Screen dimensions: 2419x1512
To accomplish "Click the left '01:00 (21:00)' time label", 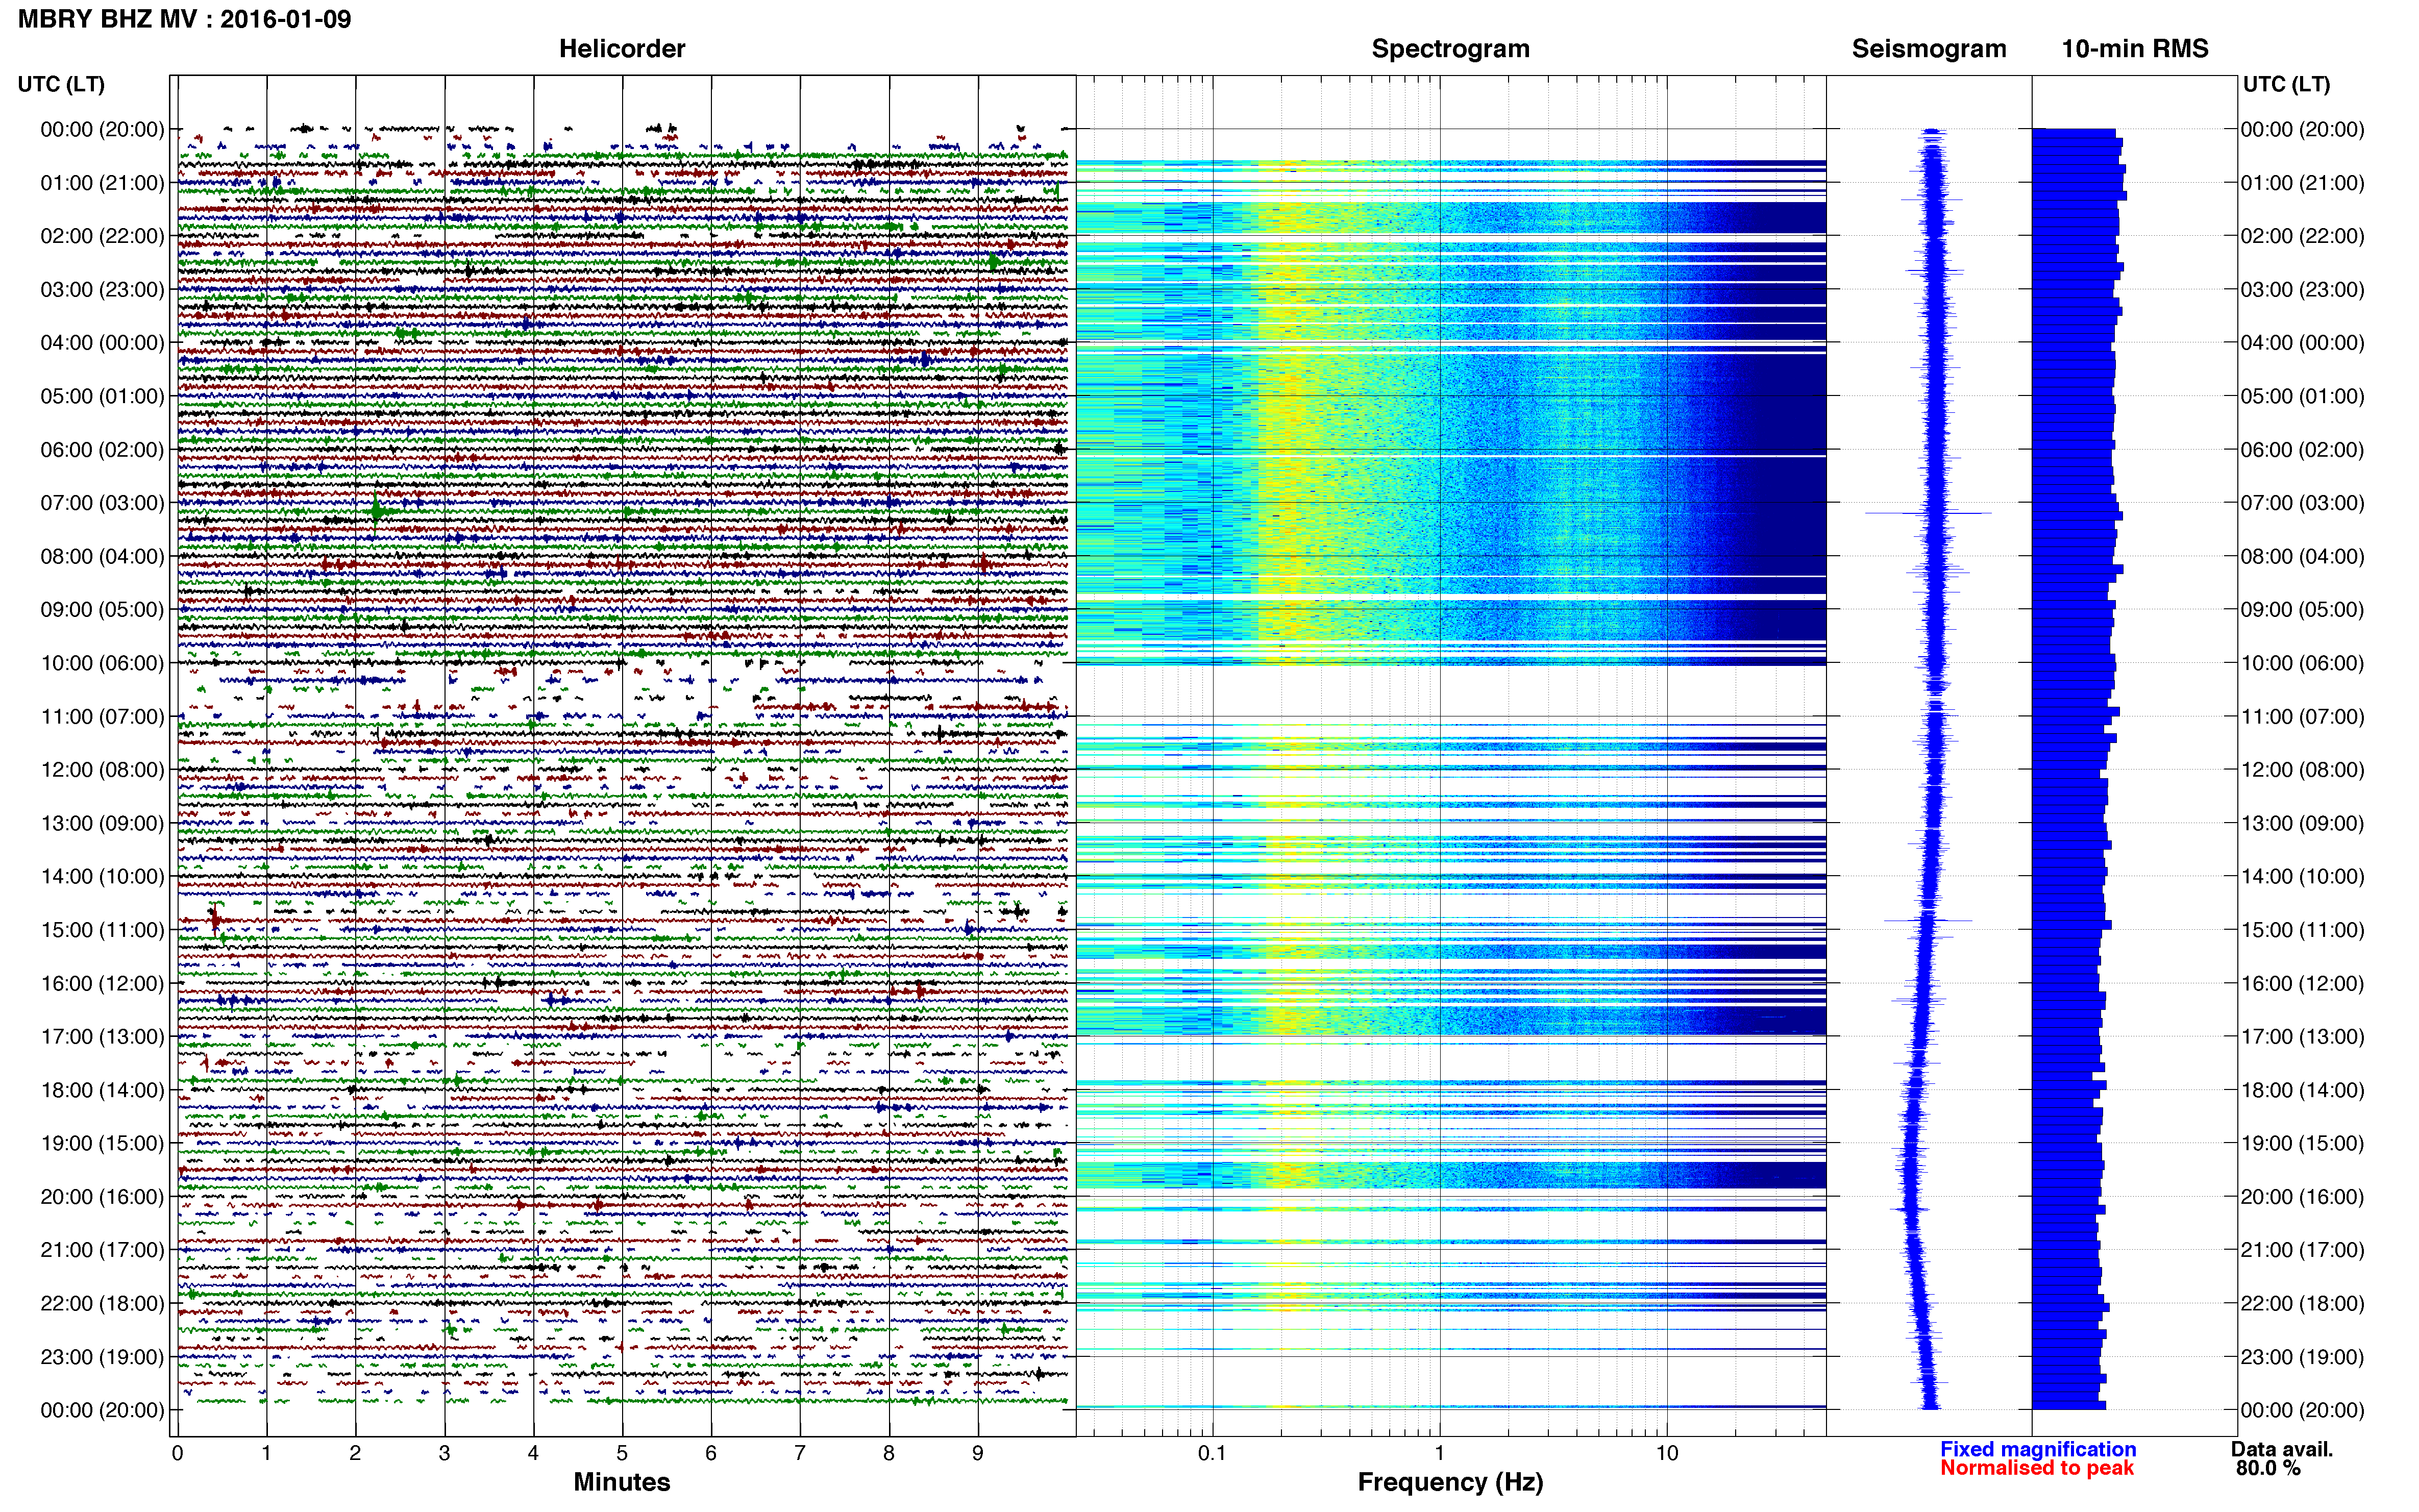I will point(102,183).
